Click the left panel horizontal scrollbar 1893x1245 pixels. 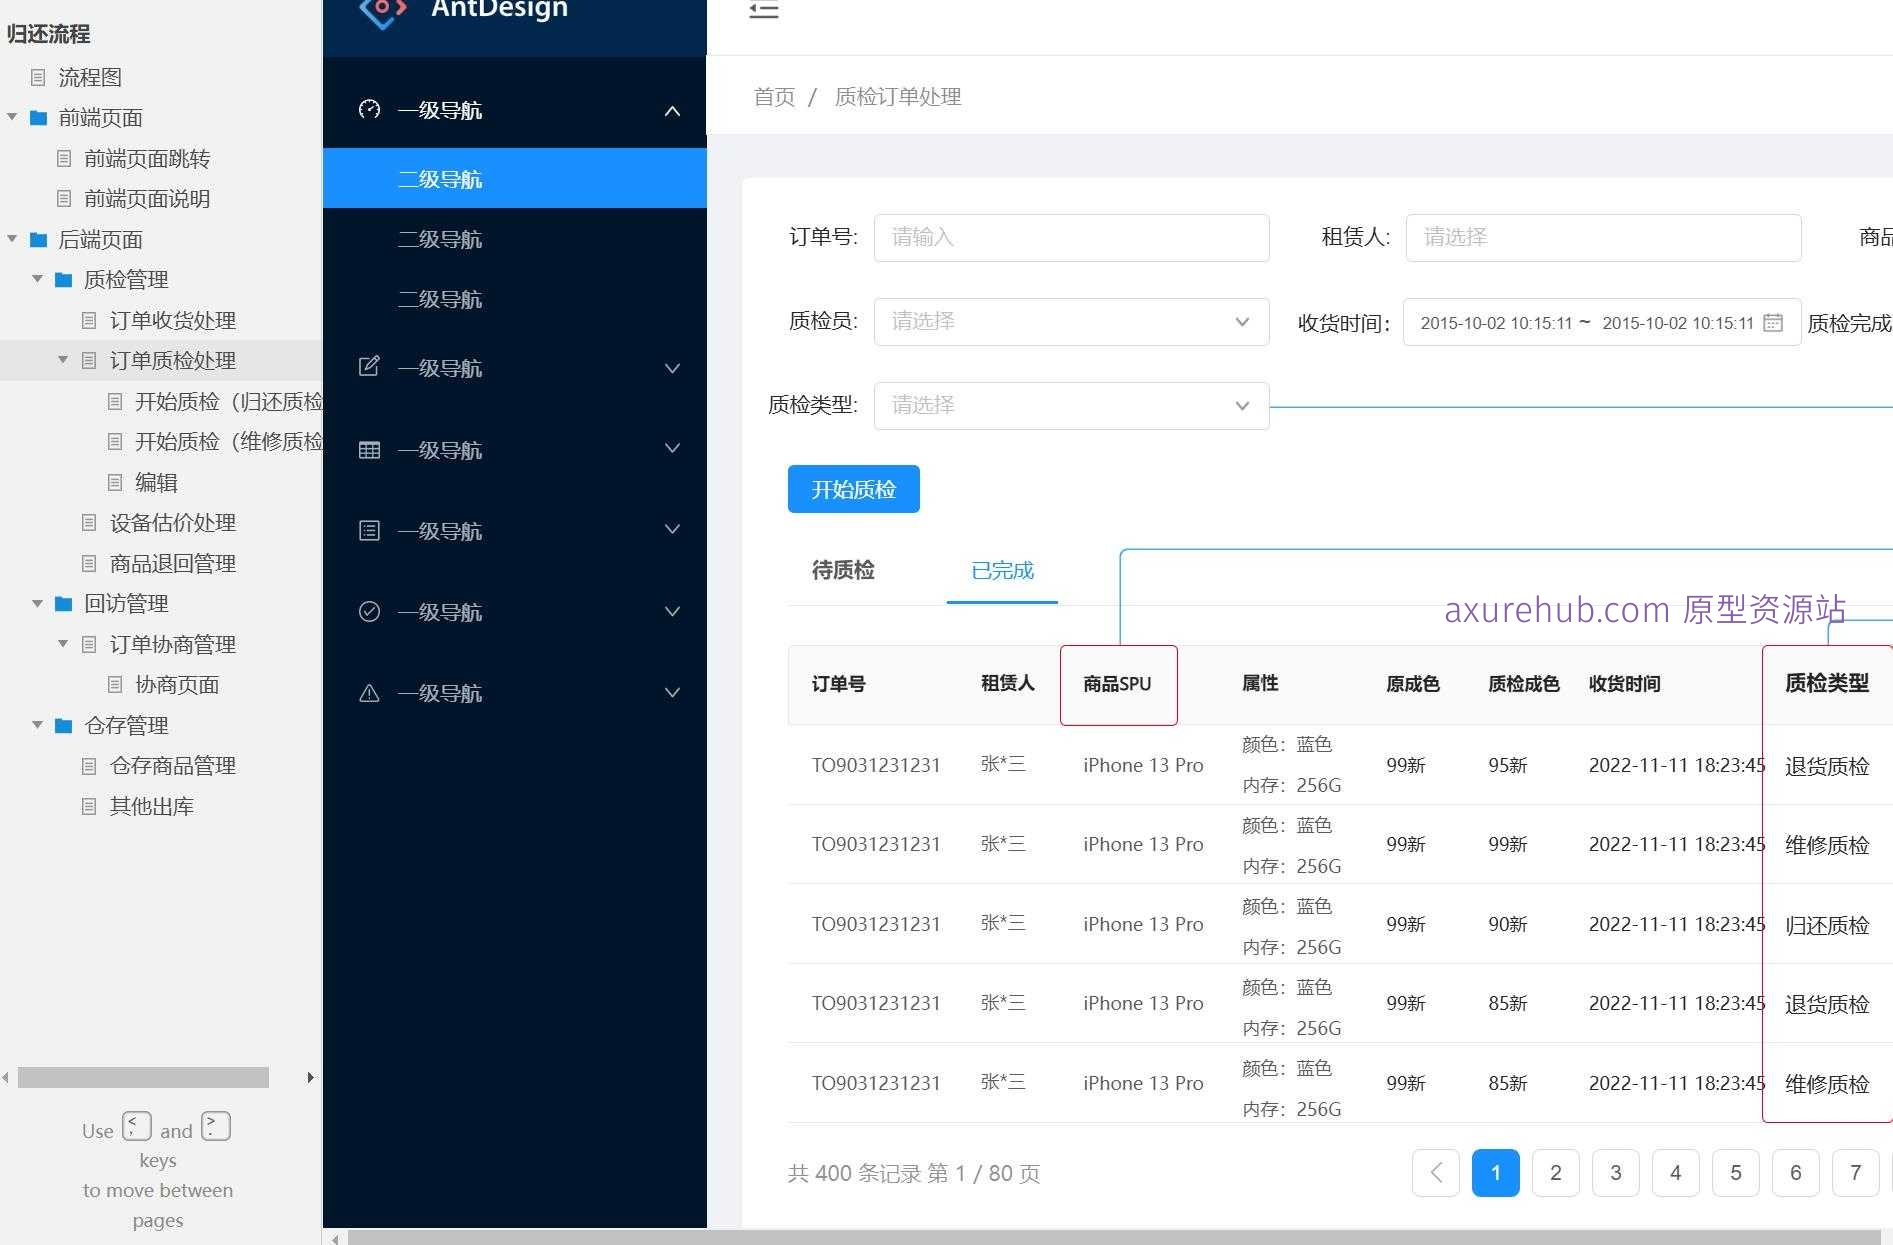tap(143, 1077)
